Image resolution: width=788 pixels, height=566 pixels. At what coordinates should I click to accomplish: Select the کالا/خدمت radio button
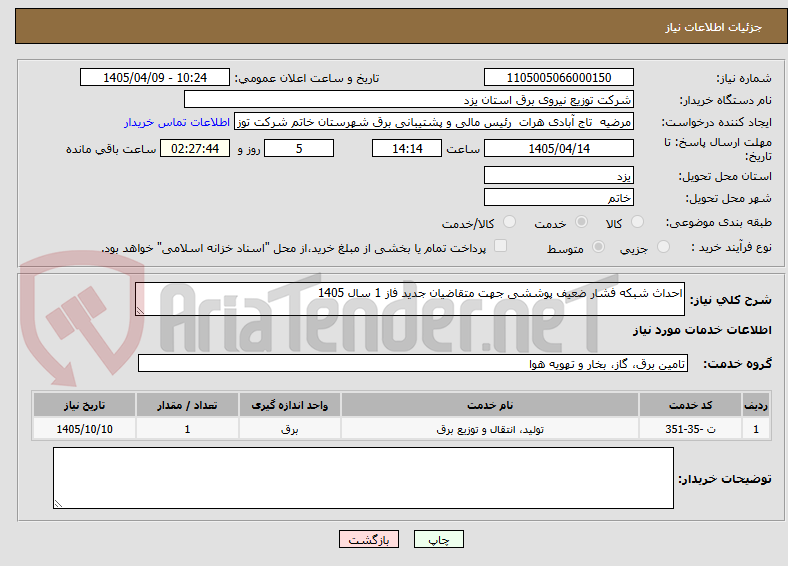pos(510,222)
